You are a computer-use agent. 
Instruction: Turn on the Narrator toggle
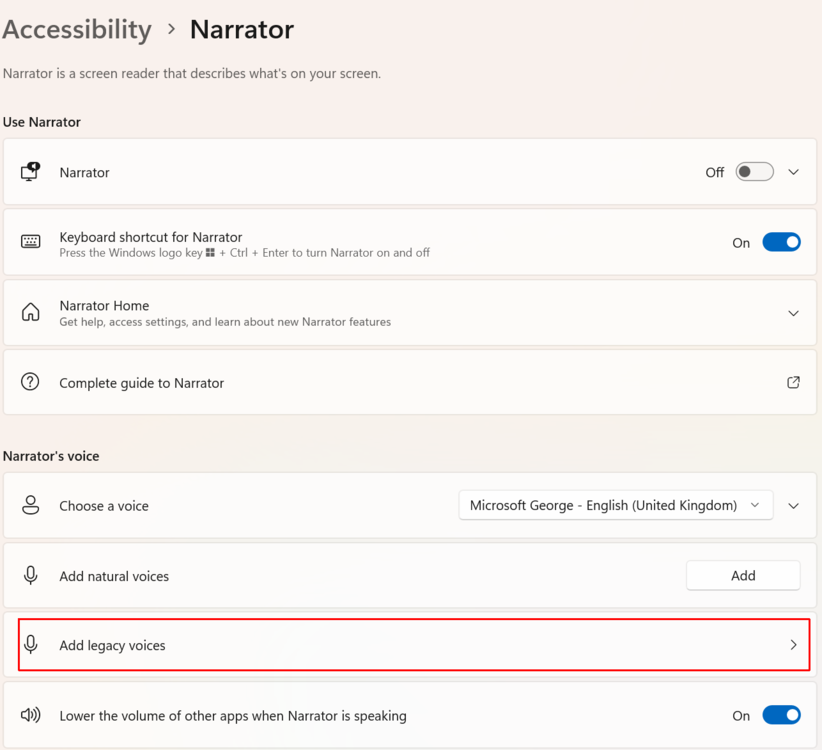point(754,172)
